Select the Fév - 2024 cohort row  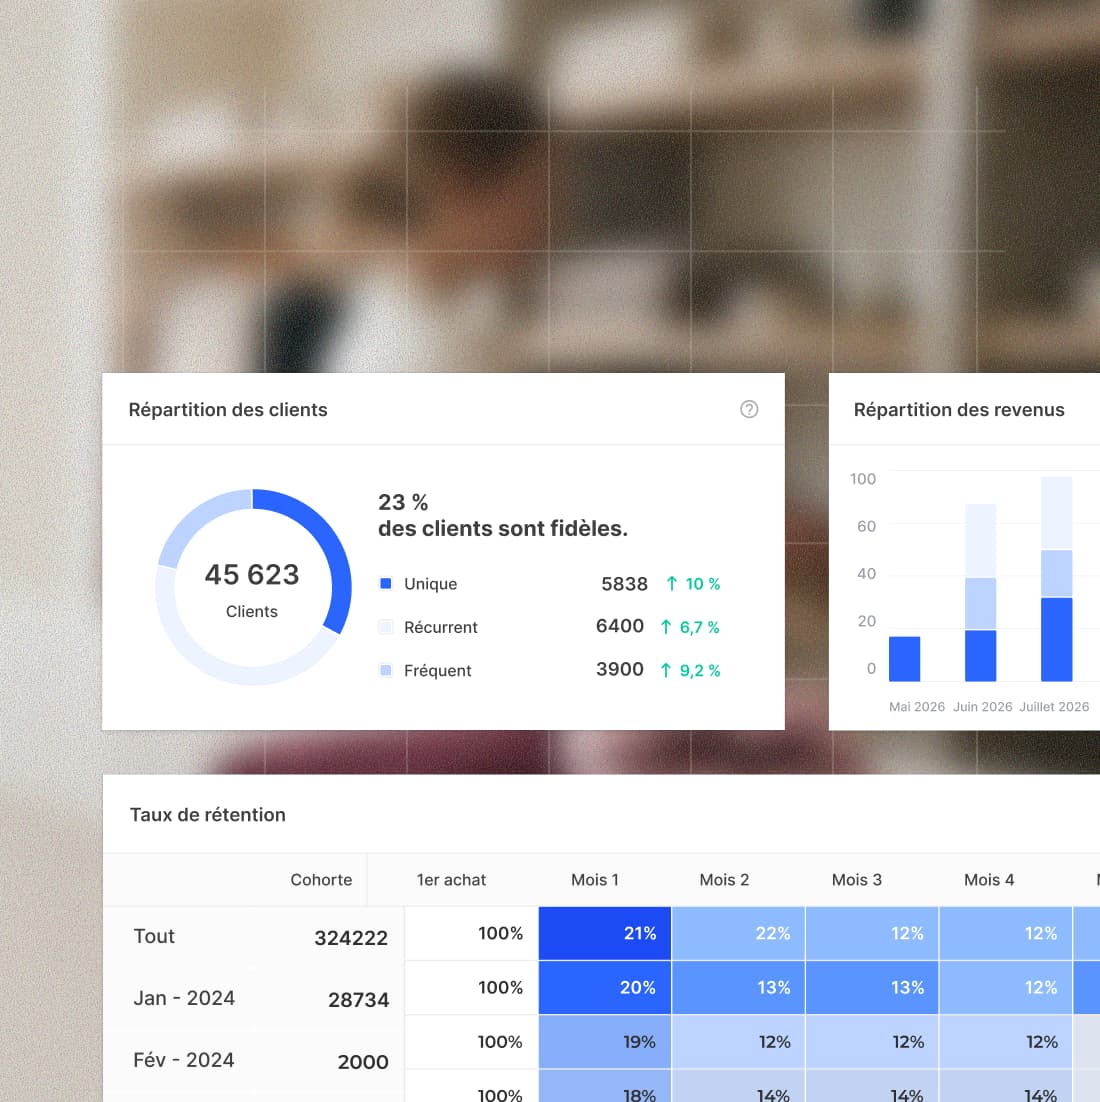tap(183, 1060)
